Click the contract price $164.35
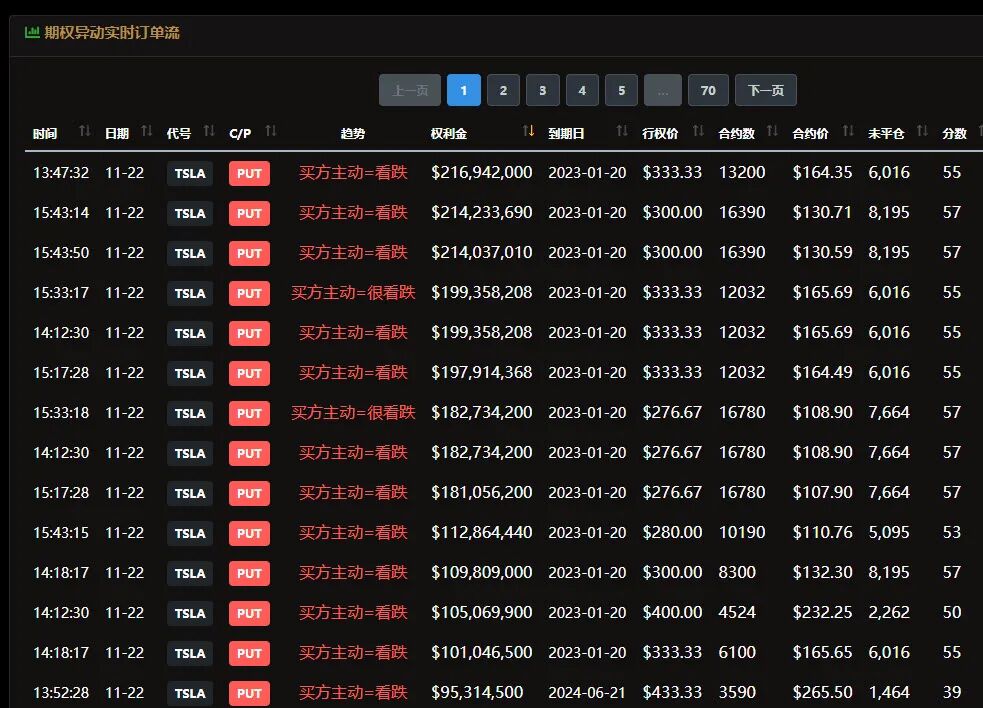The width and height of the screenshot is (983, 708). [823, 172]
